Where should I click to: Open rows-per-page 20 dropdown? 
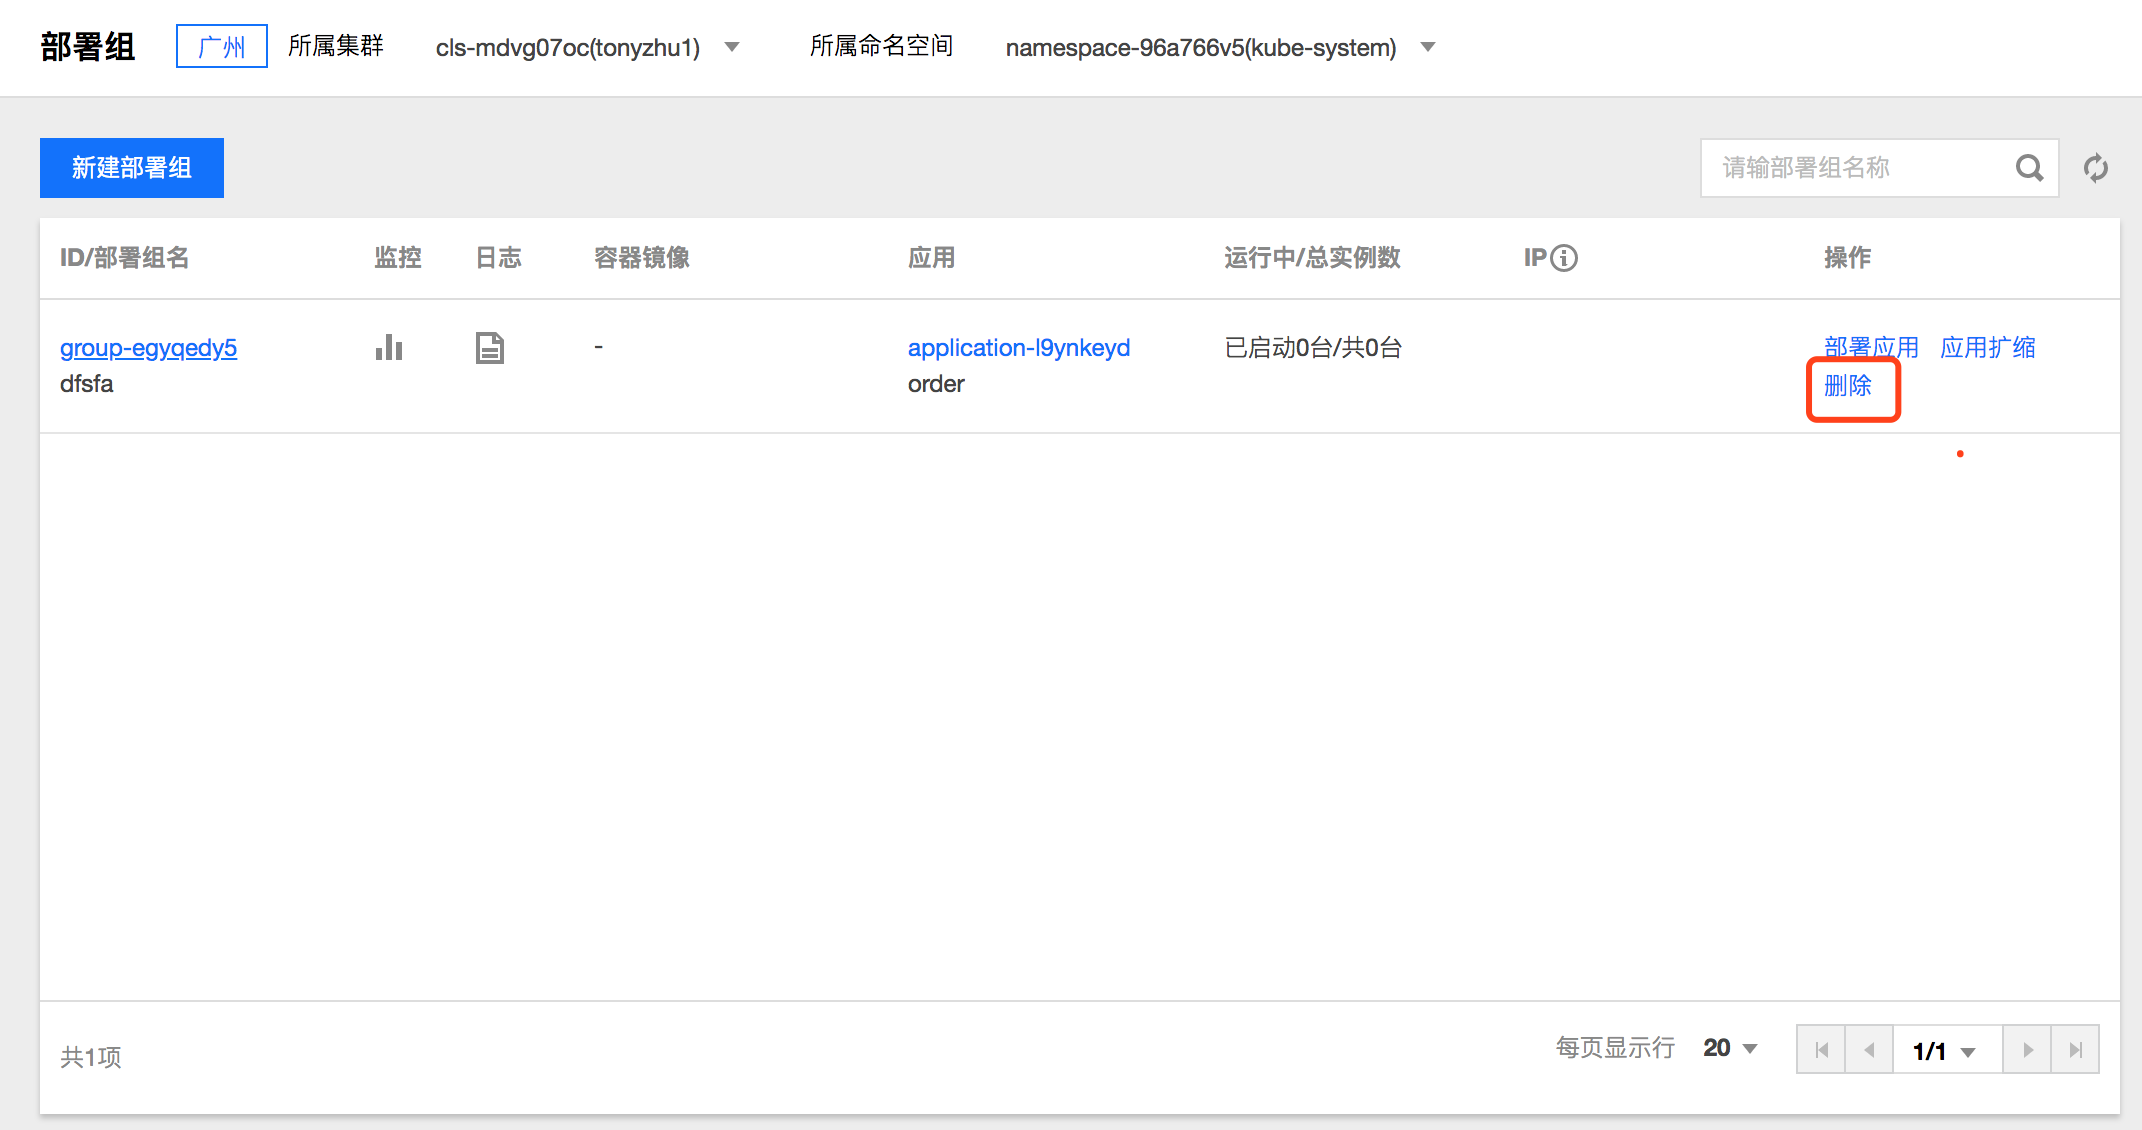[x=1730, y=1048]
